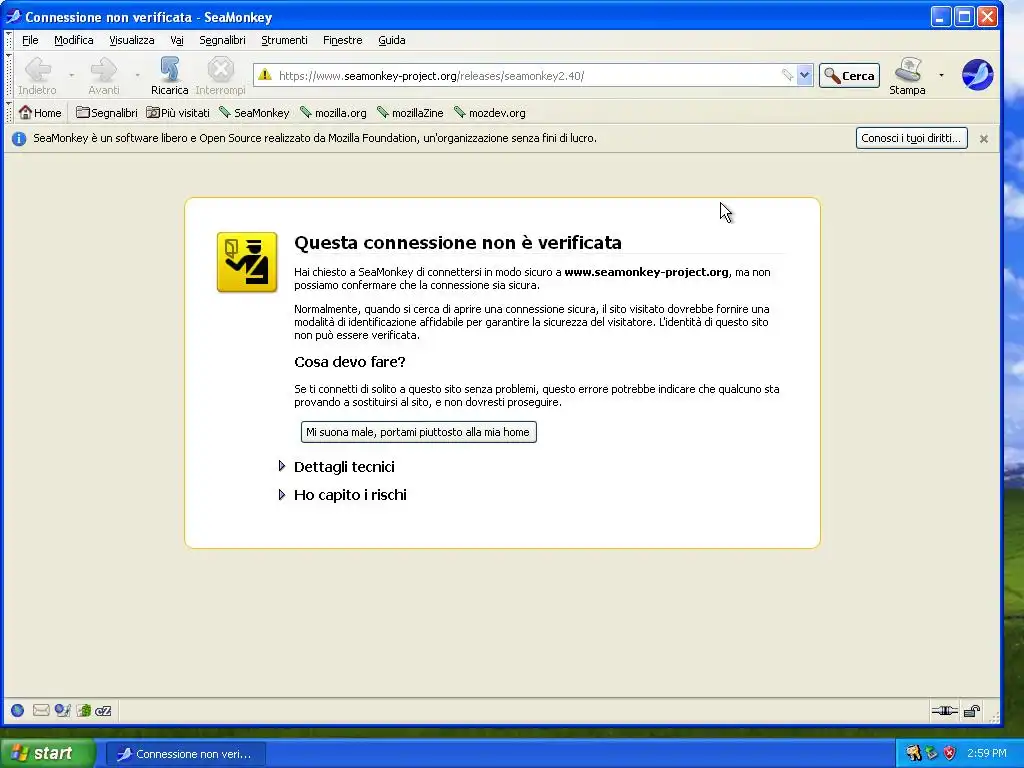Screen dimensions: 1024x768
Task: Click the Indietro back arrow
Action: pyautogui.click(x=37, y=69)
